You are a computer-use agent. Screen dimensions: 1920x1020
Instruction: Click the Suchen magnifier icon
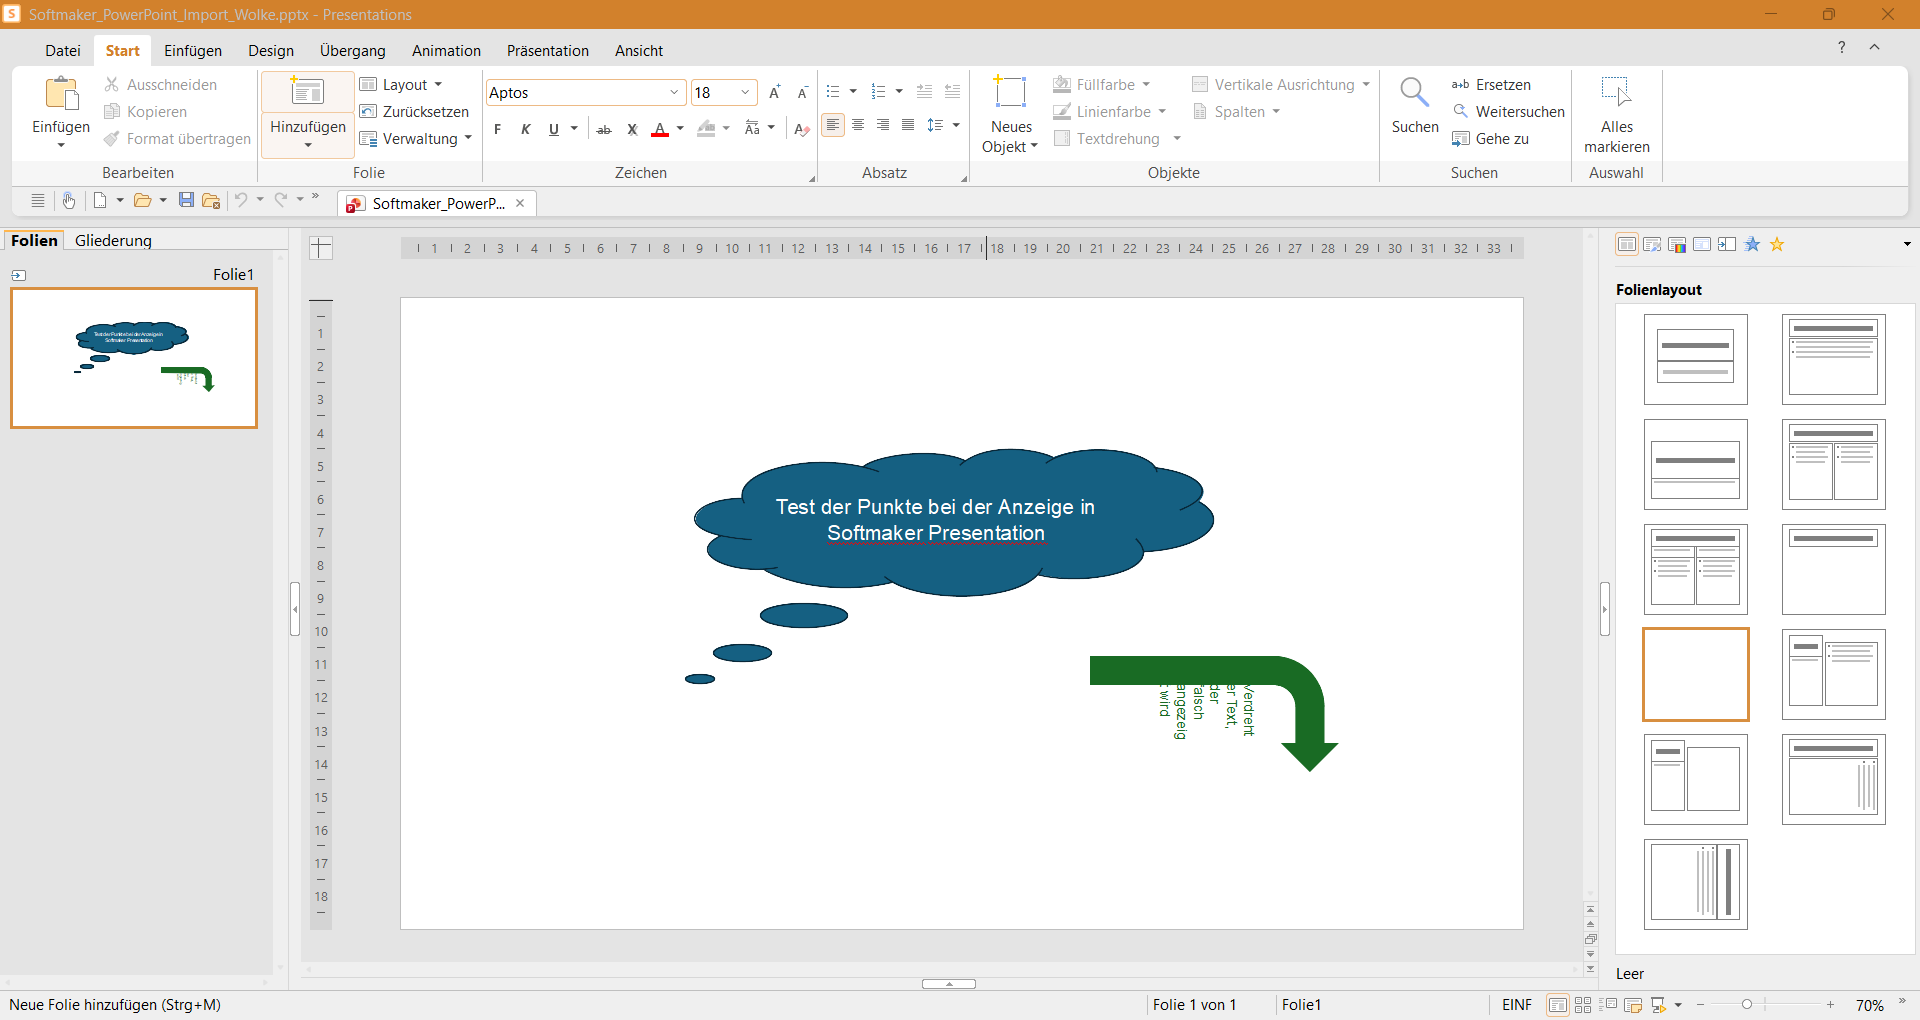click(x=1414, y=93)
